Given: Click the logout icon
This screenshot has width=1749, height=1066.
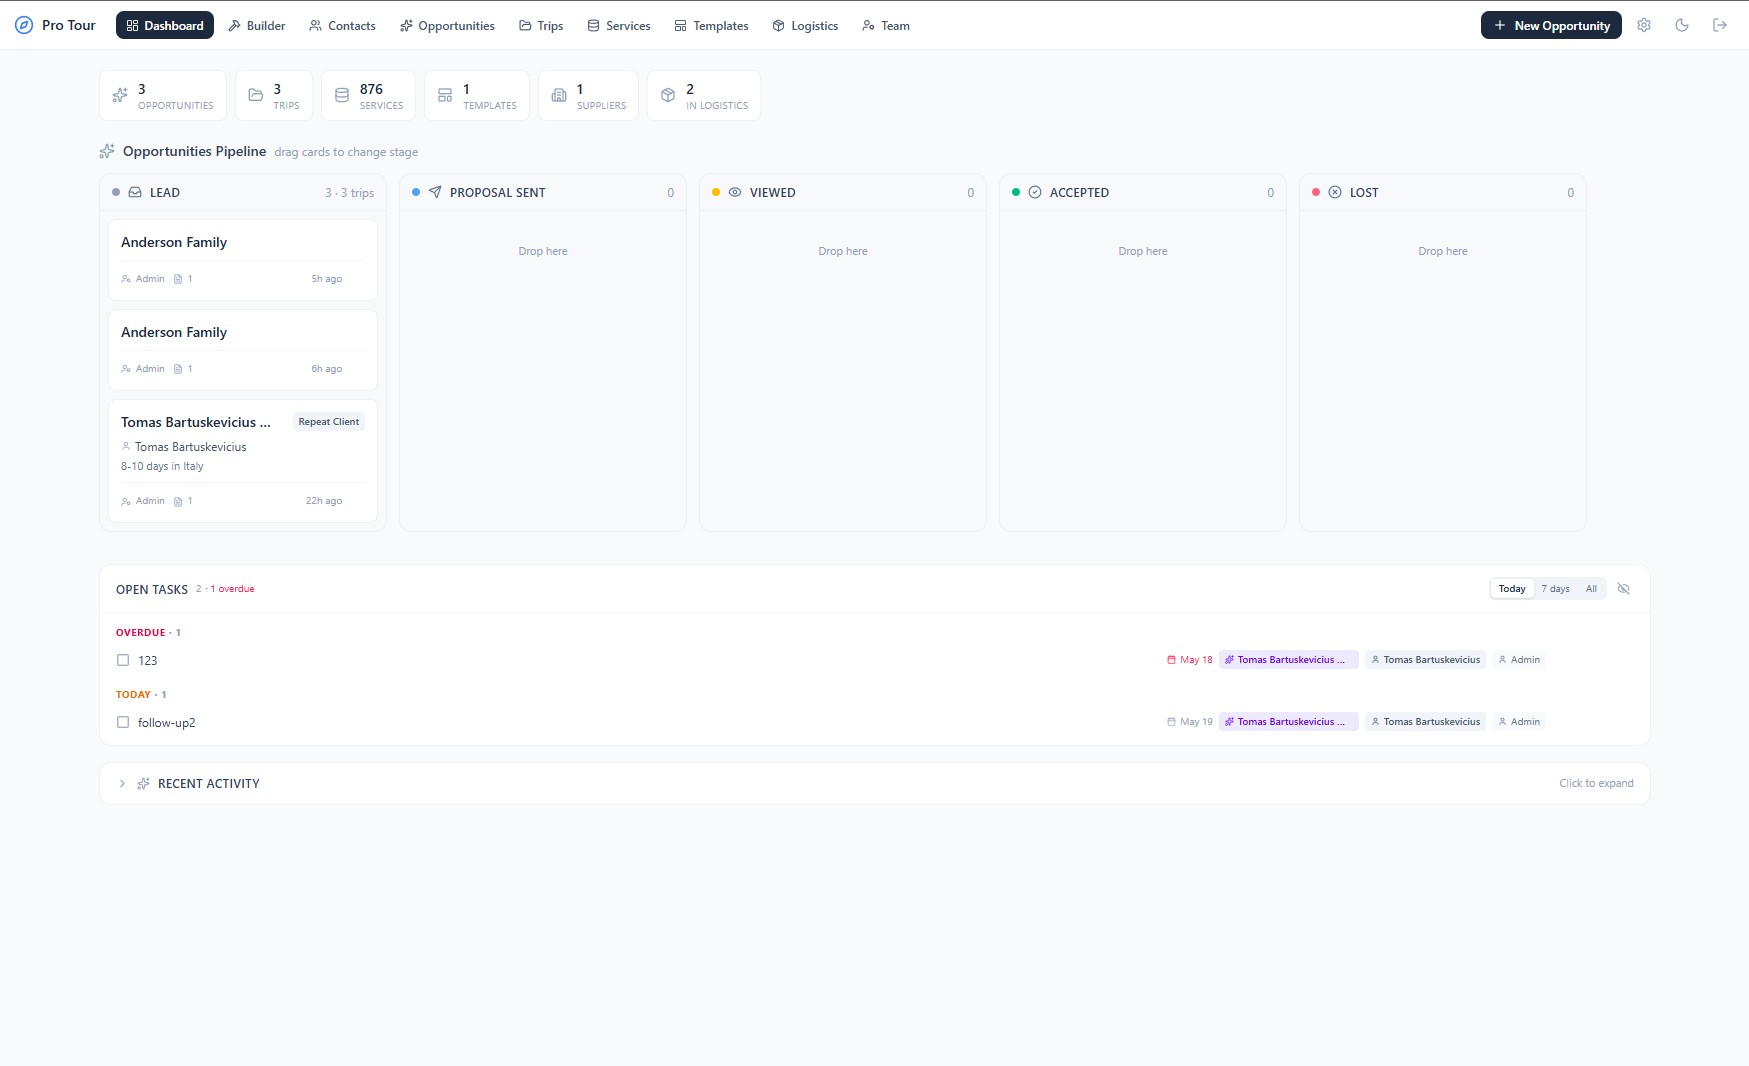Looking at the screenshot, I should click(x=1720, y=25).
